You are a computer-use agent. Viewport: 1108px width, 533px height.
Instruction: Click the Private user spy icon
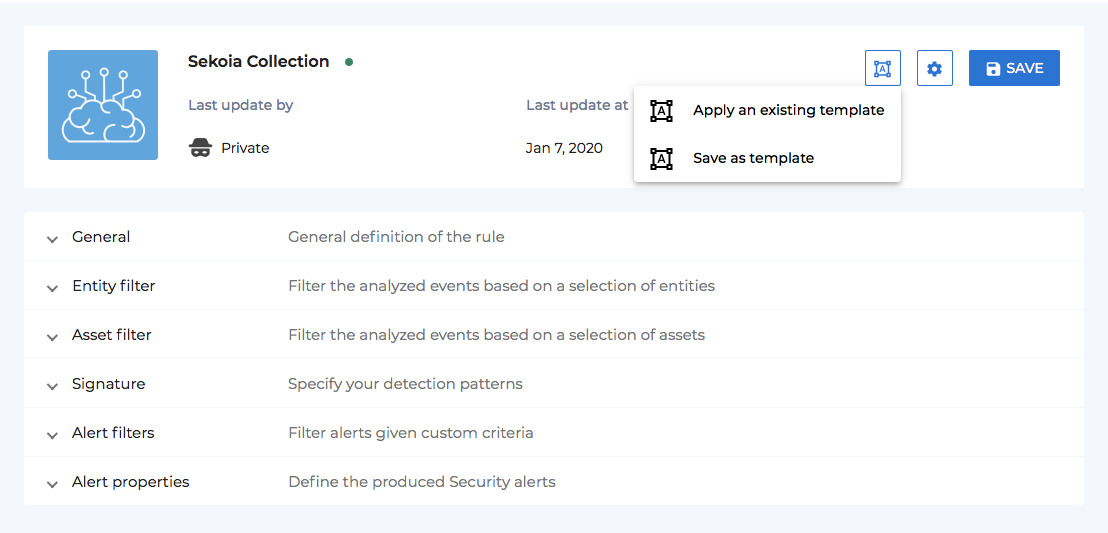click(201, 148)
